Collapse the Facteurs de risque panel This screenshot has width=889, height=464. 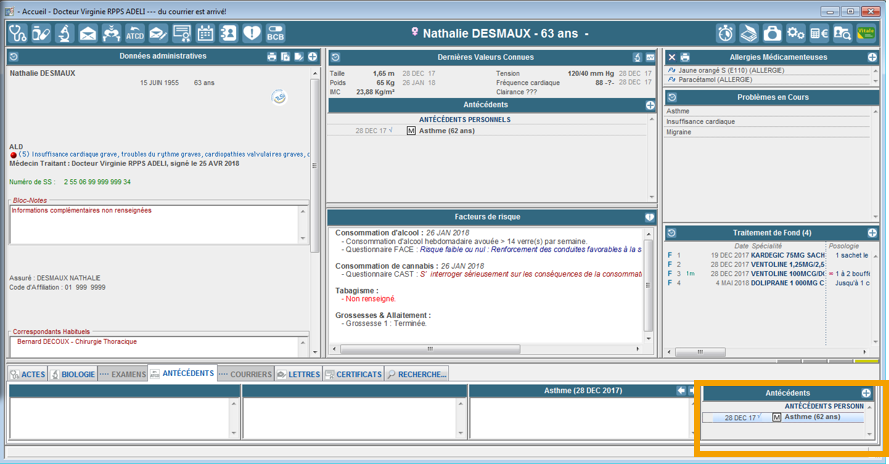point(335,217)
